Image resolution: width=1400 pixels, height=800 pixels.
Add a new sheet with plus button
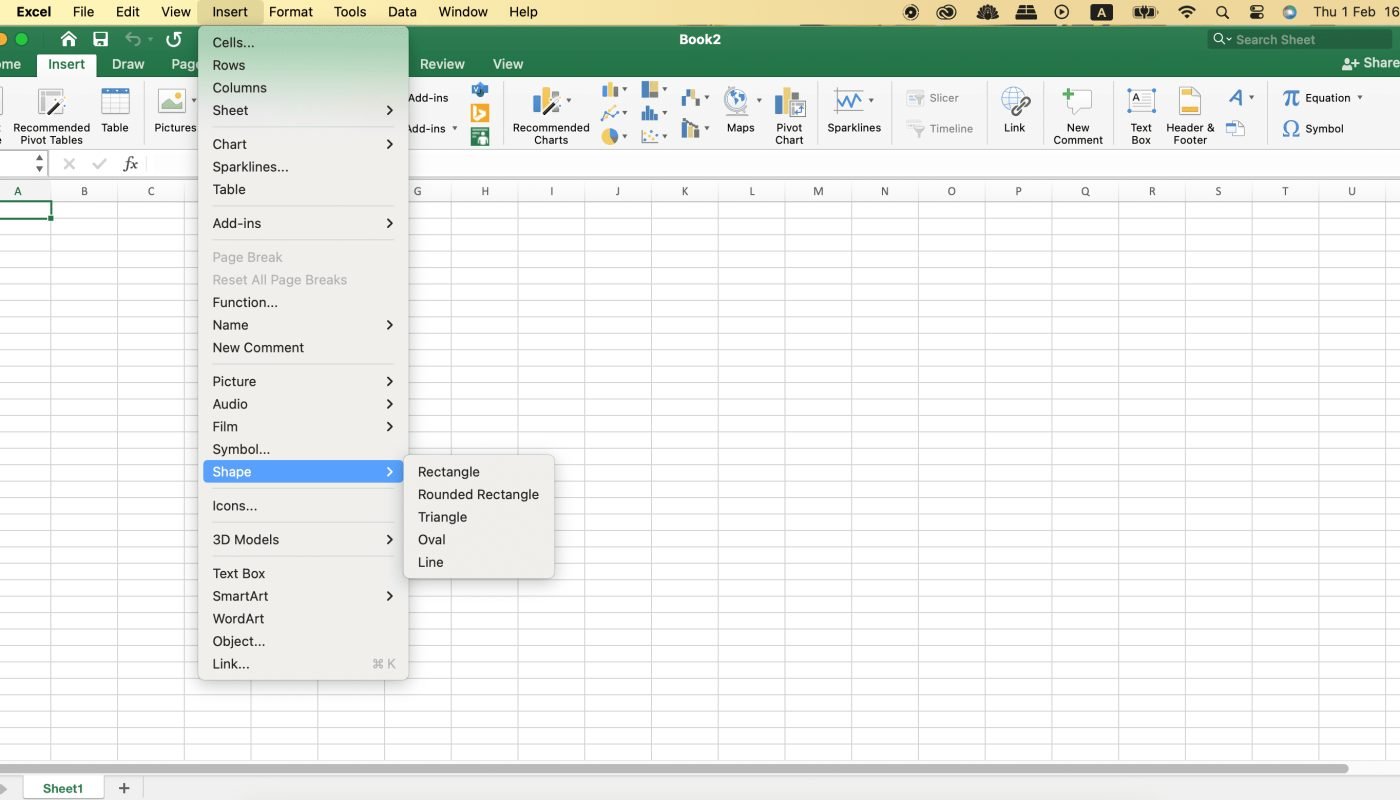click(124, 788)
